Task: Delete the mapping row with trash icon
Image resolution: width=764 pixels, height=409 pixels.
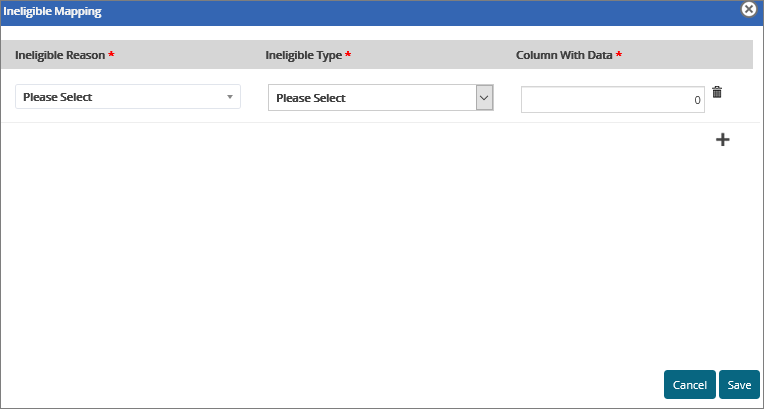Action: tap(716, 93)
